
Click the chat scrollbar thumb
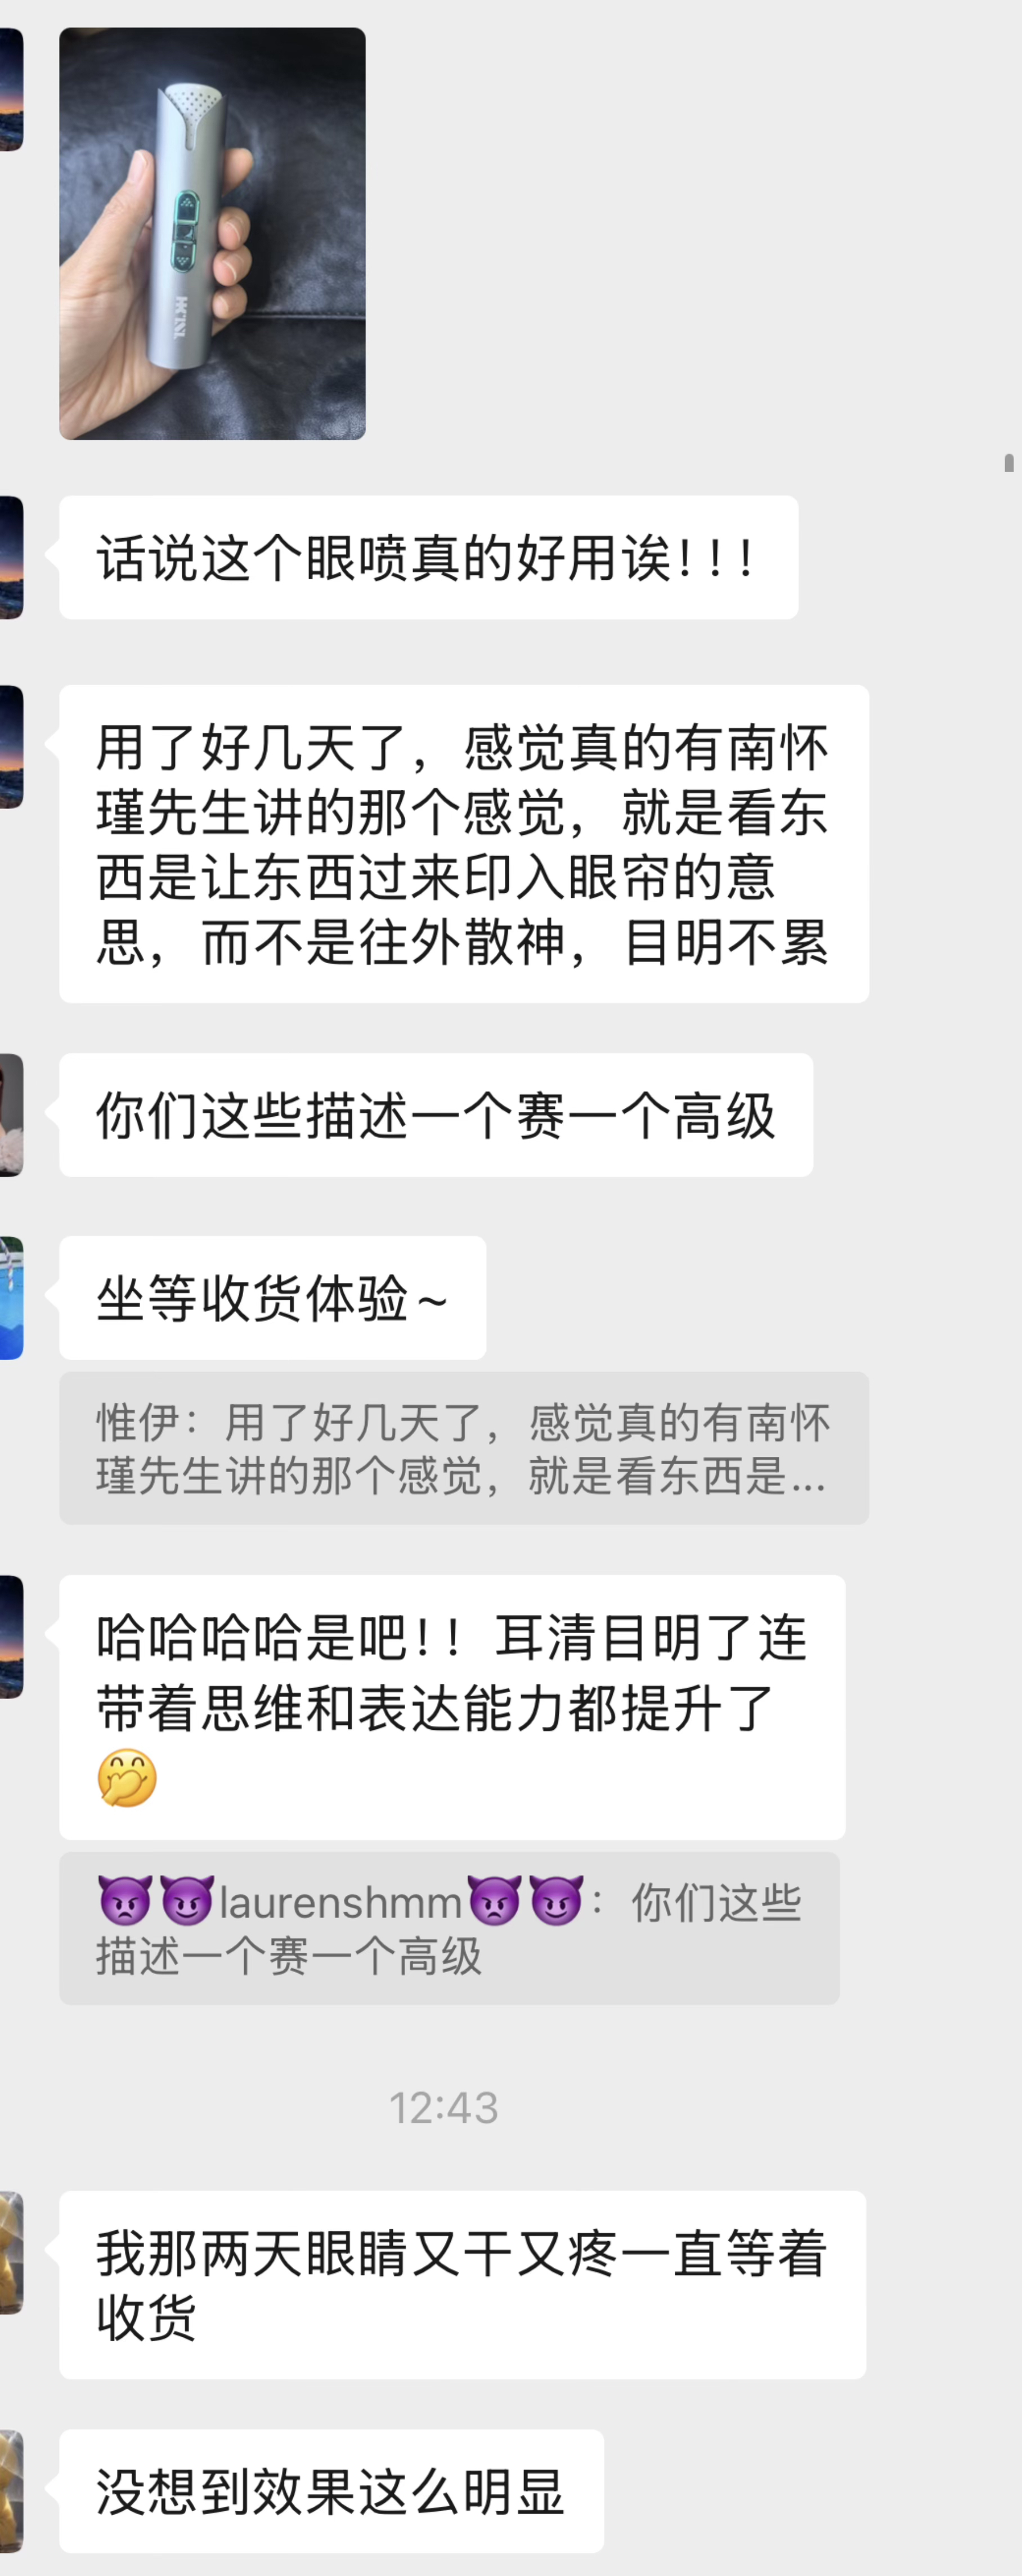pos(1009,462)
